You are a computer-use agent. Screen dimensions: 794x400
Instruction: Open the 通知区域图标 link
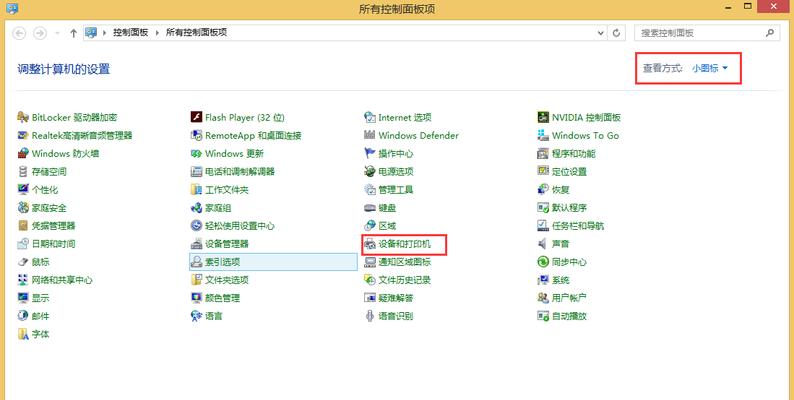pos(405,262)
